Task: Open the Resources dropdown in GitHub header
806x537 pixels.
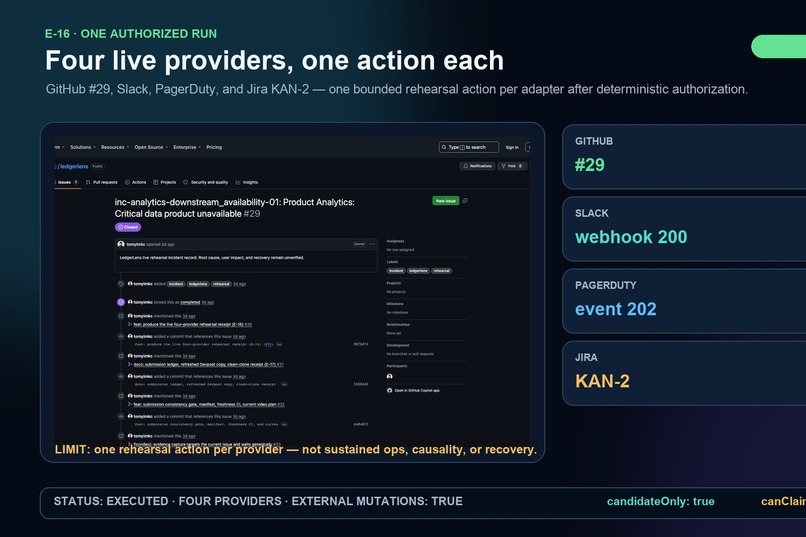Action: point(115,147)
